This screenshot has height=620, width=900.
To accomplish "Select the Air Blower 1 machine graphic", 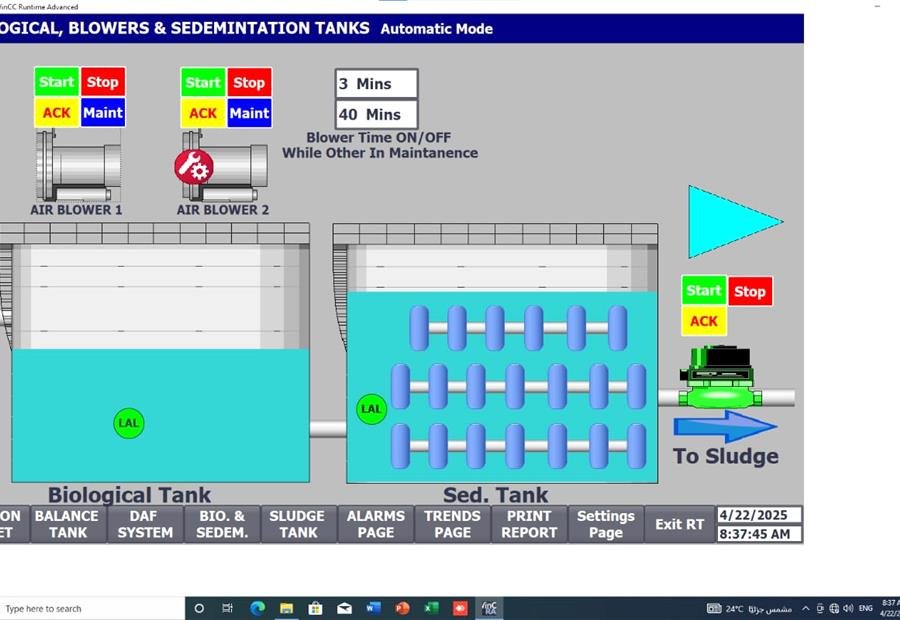I will tap(78, 165).
